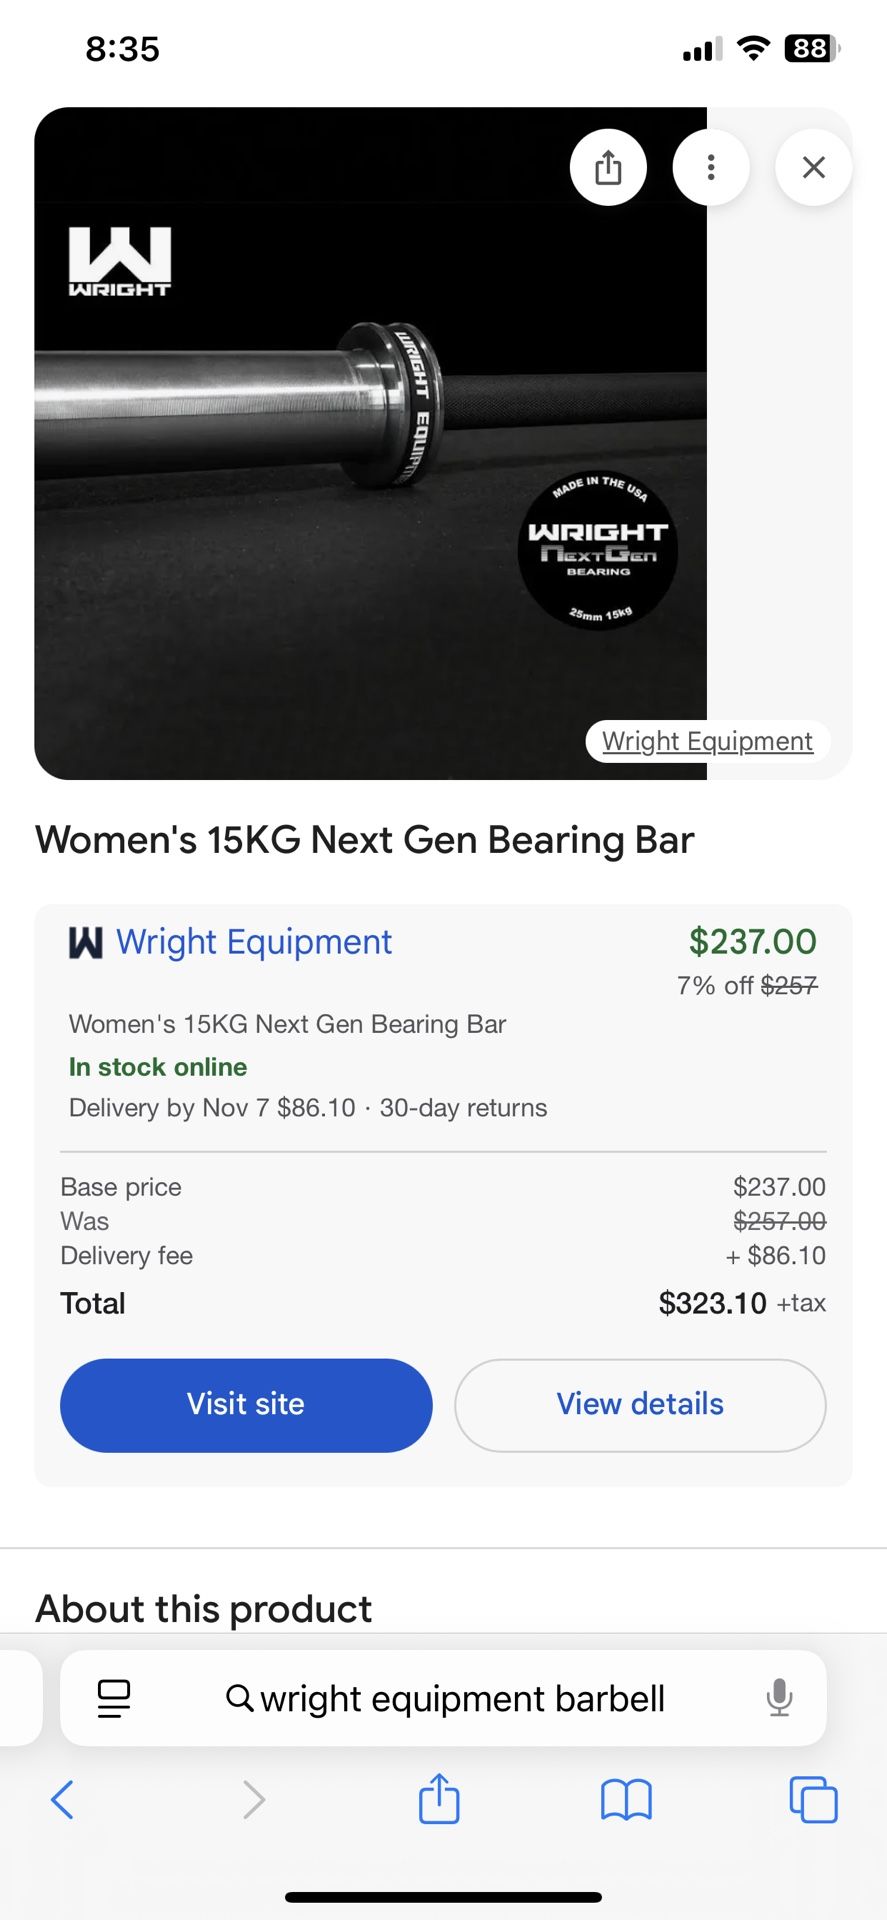Navigate forward with the forward arrow
887x1920 pixels.
[253, 1799]
